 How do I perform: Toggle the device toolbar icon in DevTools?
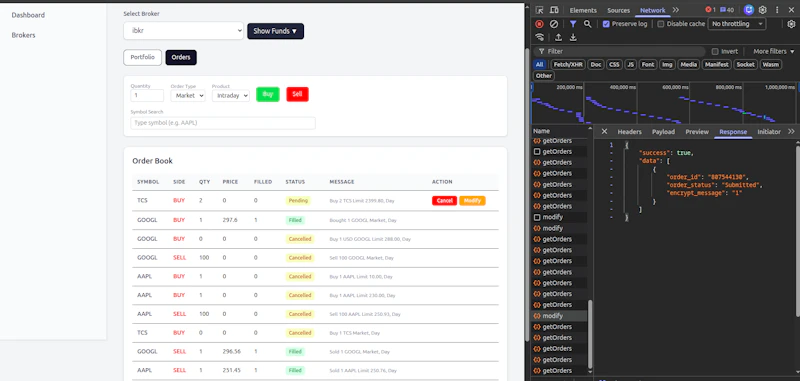coord(554,10)
